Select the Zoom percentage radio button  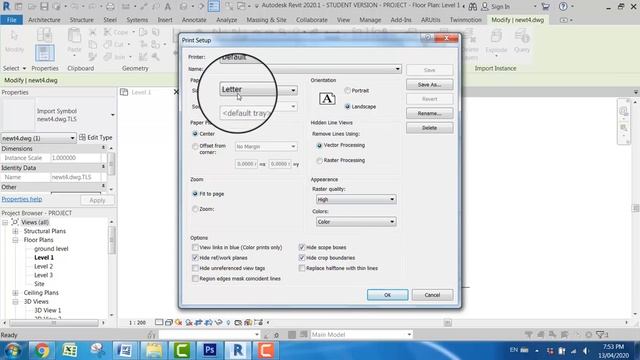195,209
